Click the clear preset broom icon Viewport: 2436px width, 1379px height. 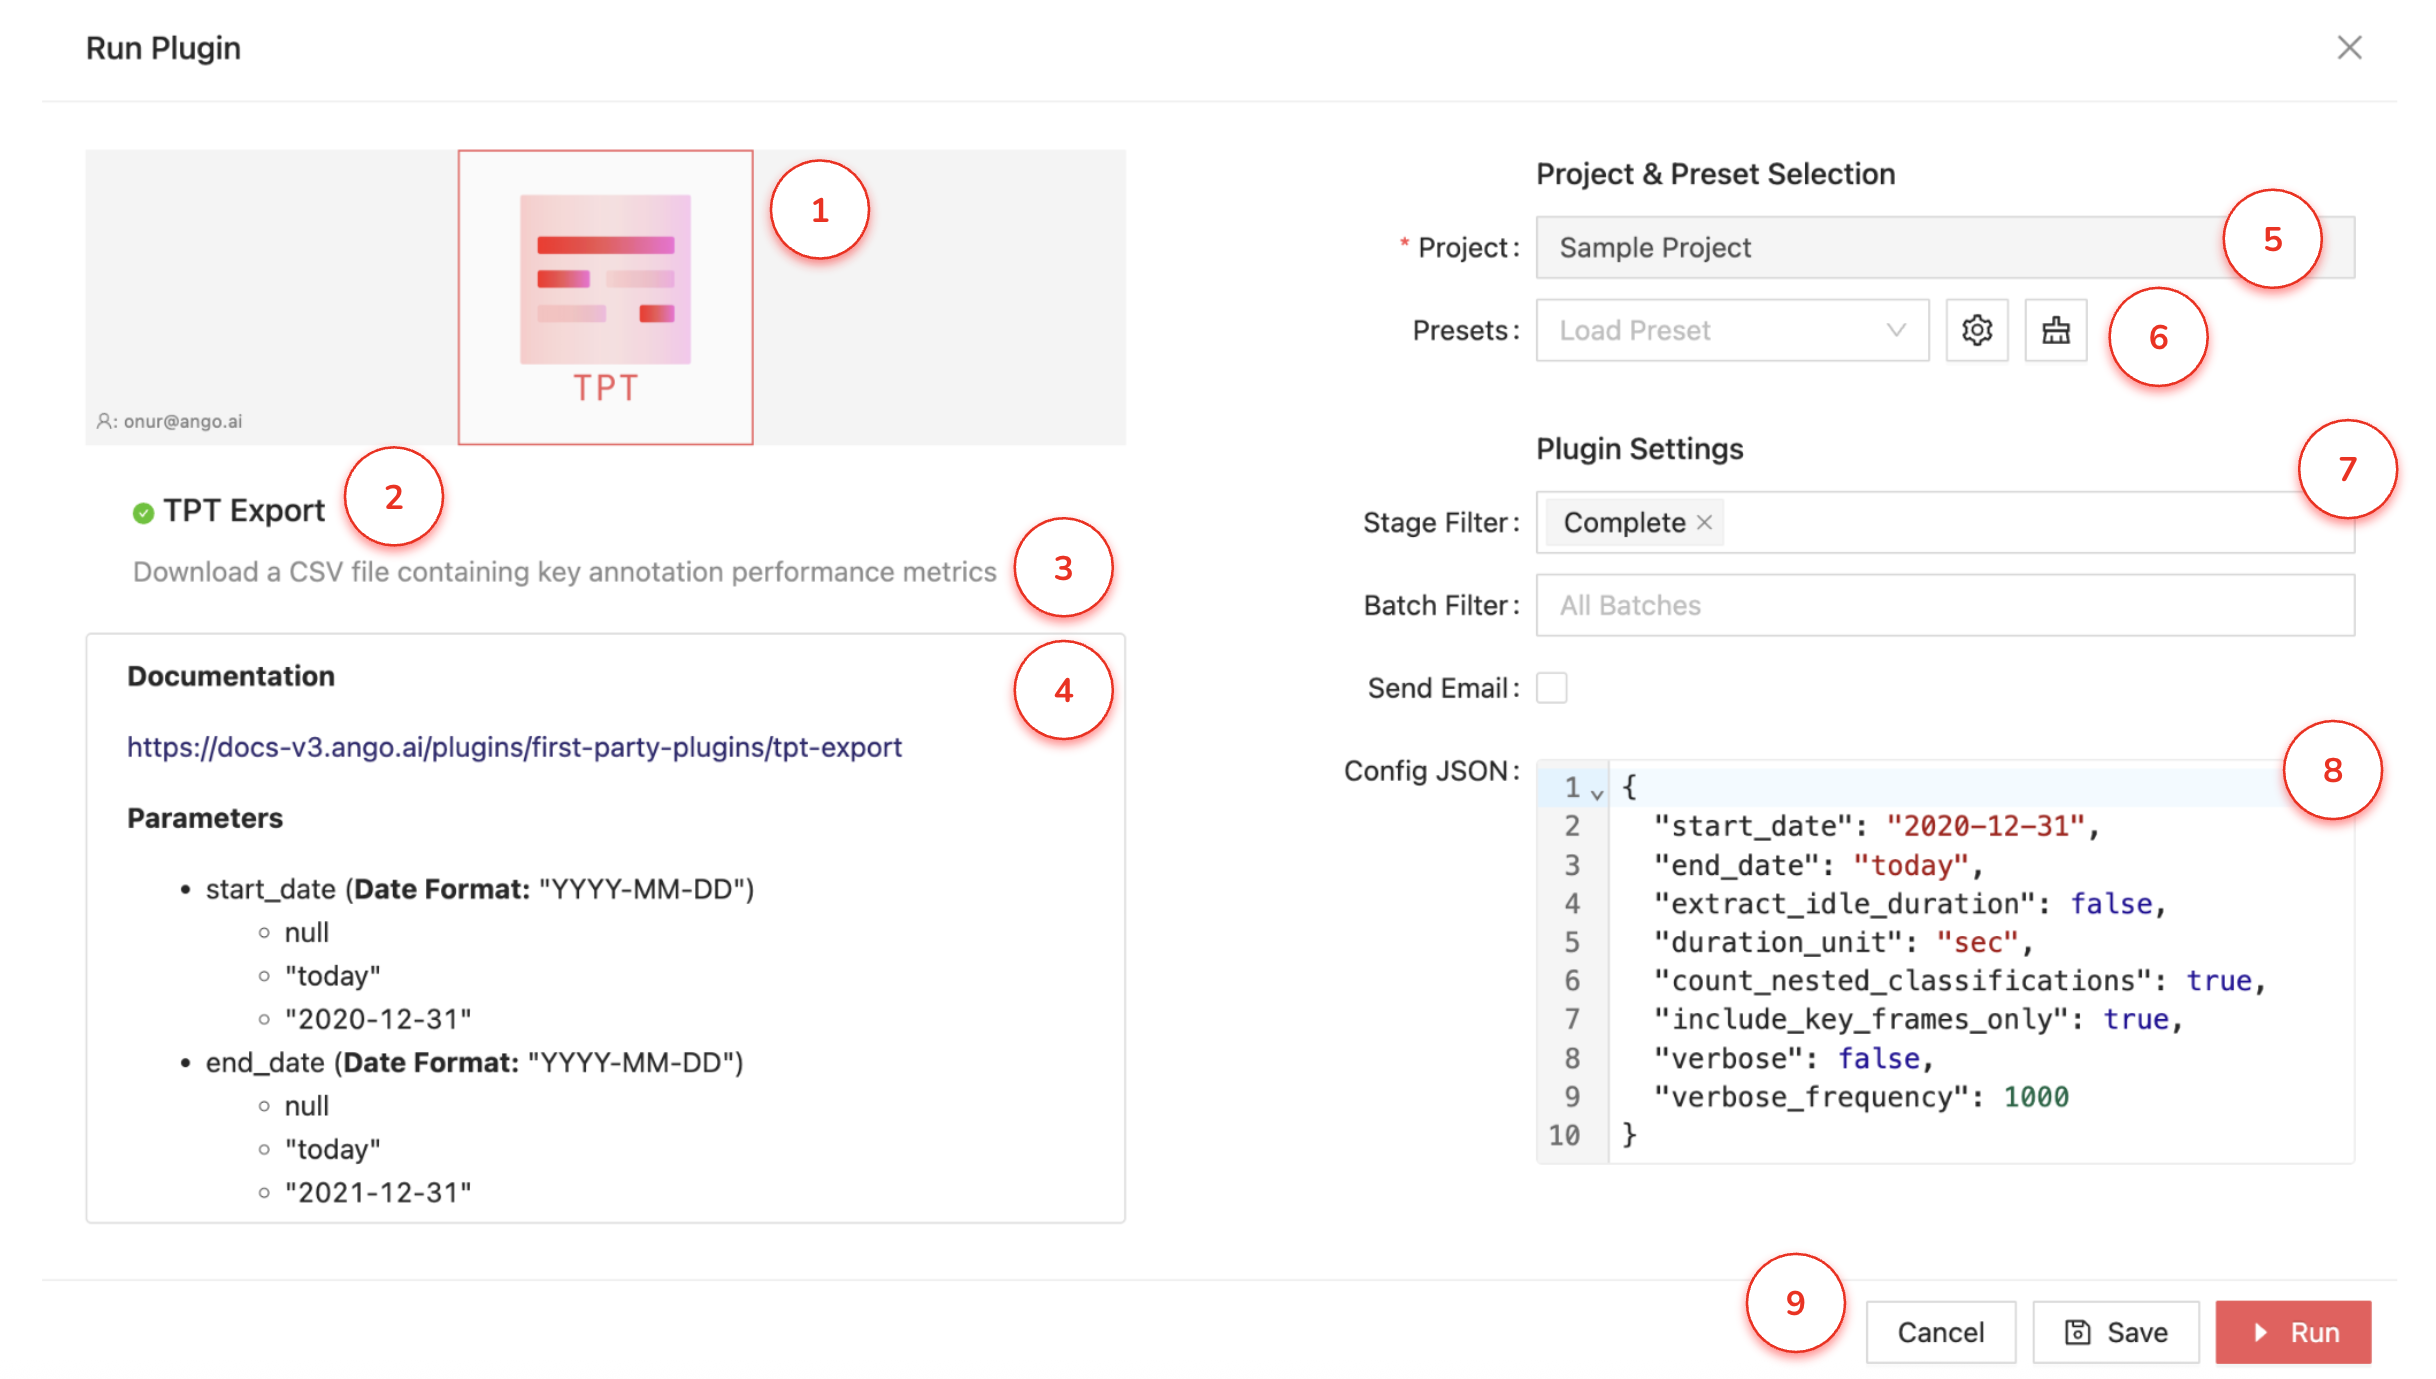pos(2055,330)
